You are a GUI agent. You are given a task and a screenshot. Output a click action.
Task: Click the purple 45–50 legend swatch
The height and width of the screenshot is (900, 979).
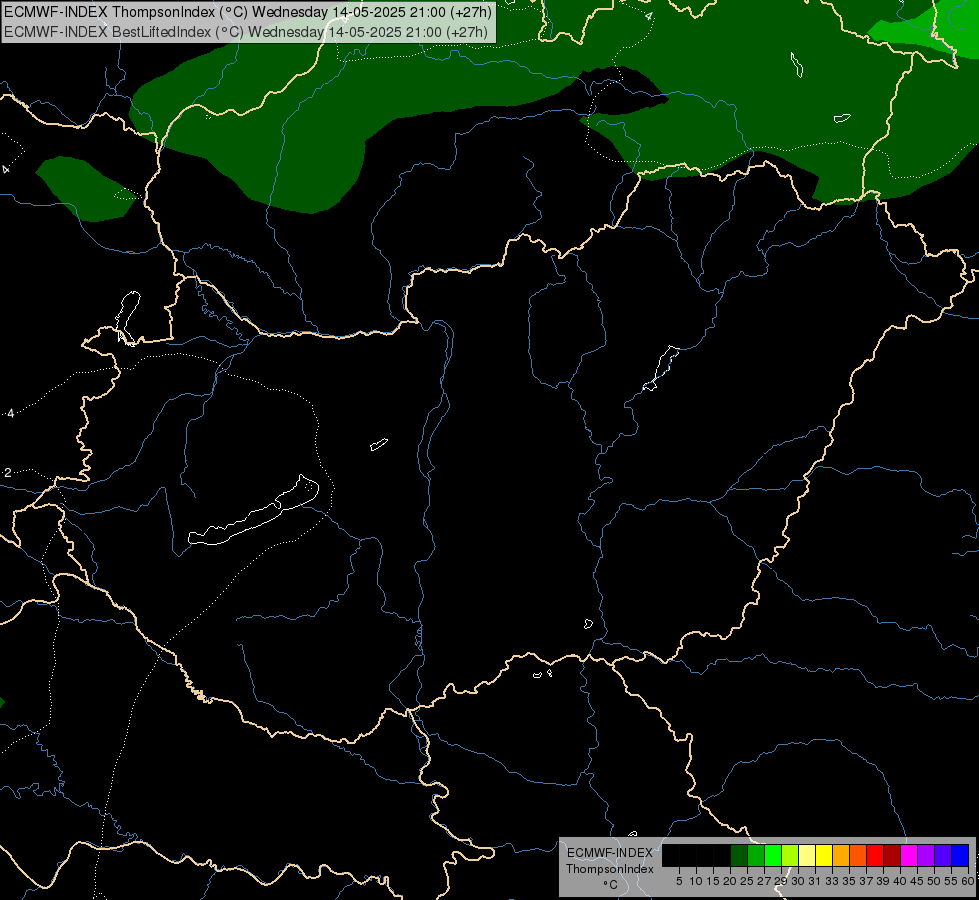926,855
